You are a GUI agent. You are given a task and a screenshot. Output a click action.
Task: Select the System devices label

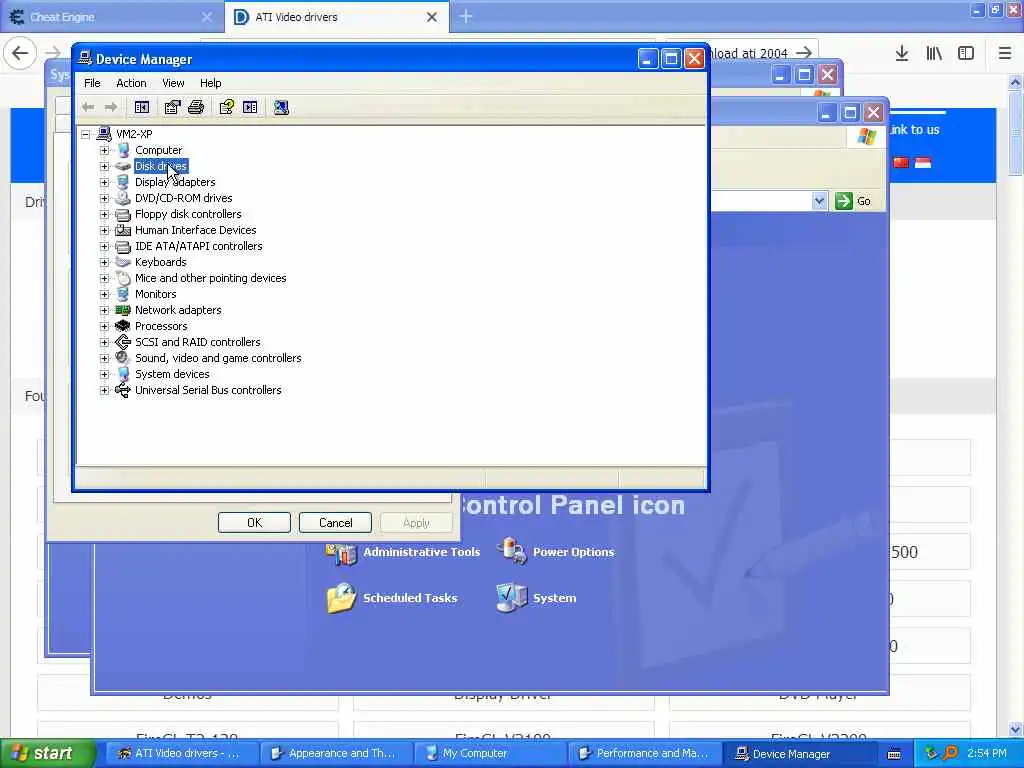(172, 374)
